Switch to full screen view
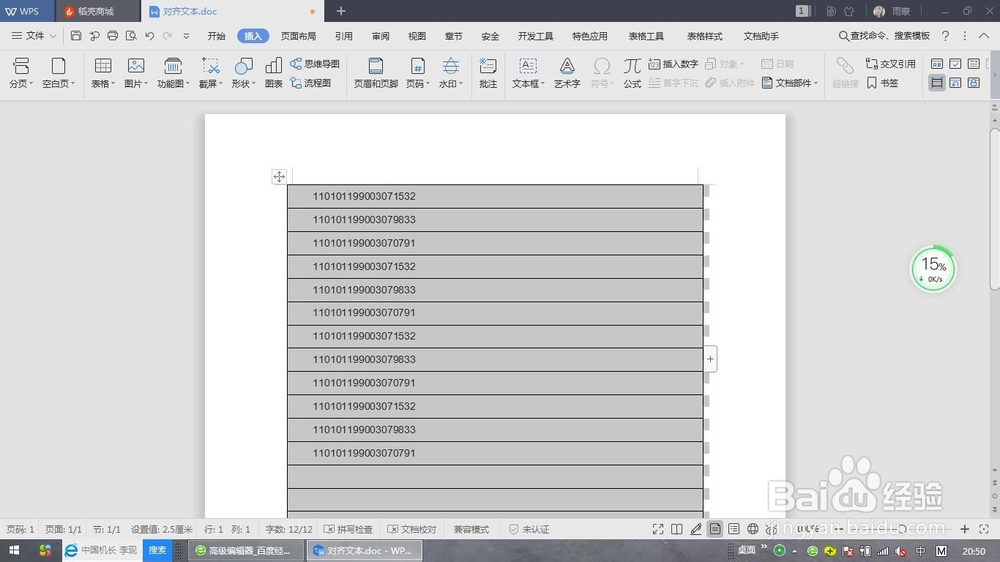The width and height of the screenshot is (1000, 562). pyautogui.click(x=658, y=529)
